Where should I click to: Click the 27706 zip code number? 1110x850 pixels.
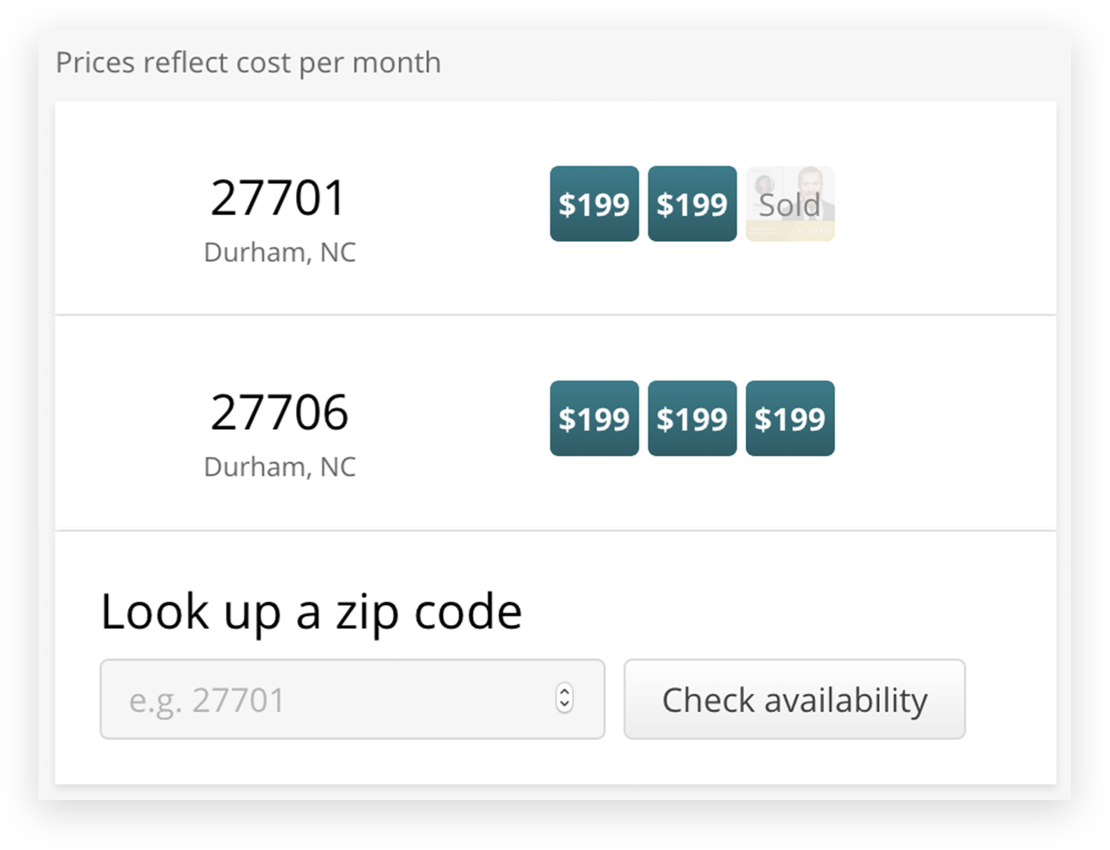pyautogui.click(x=279, y=412)
